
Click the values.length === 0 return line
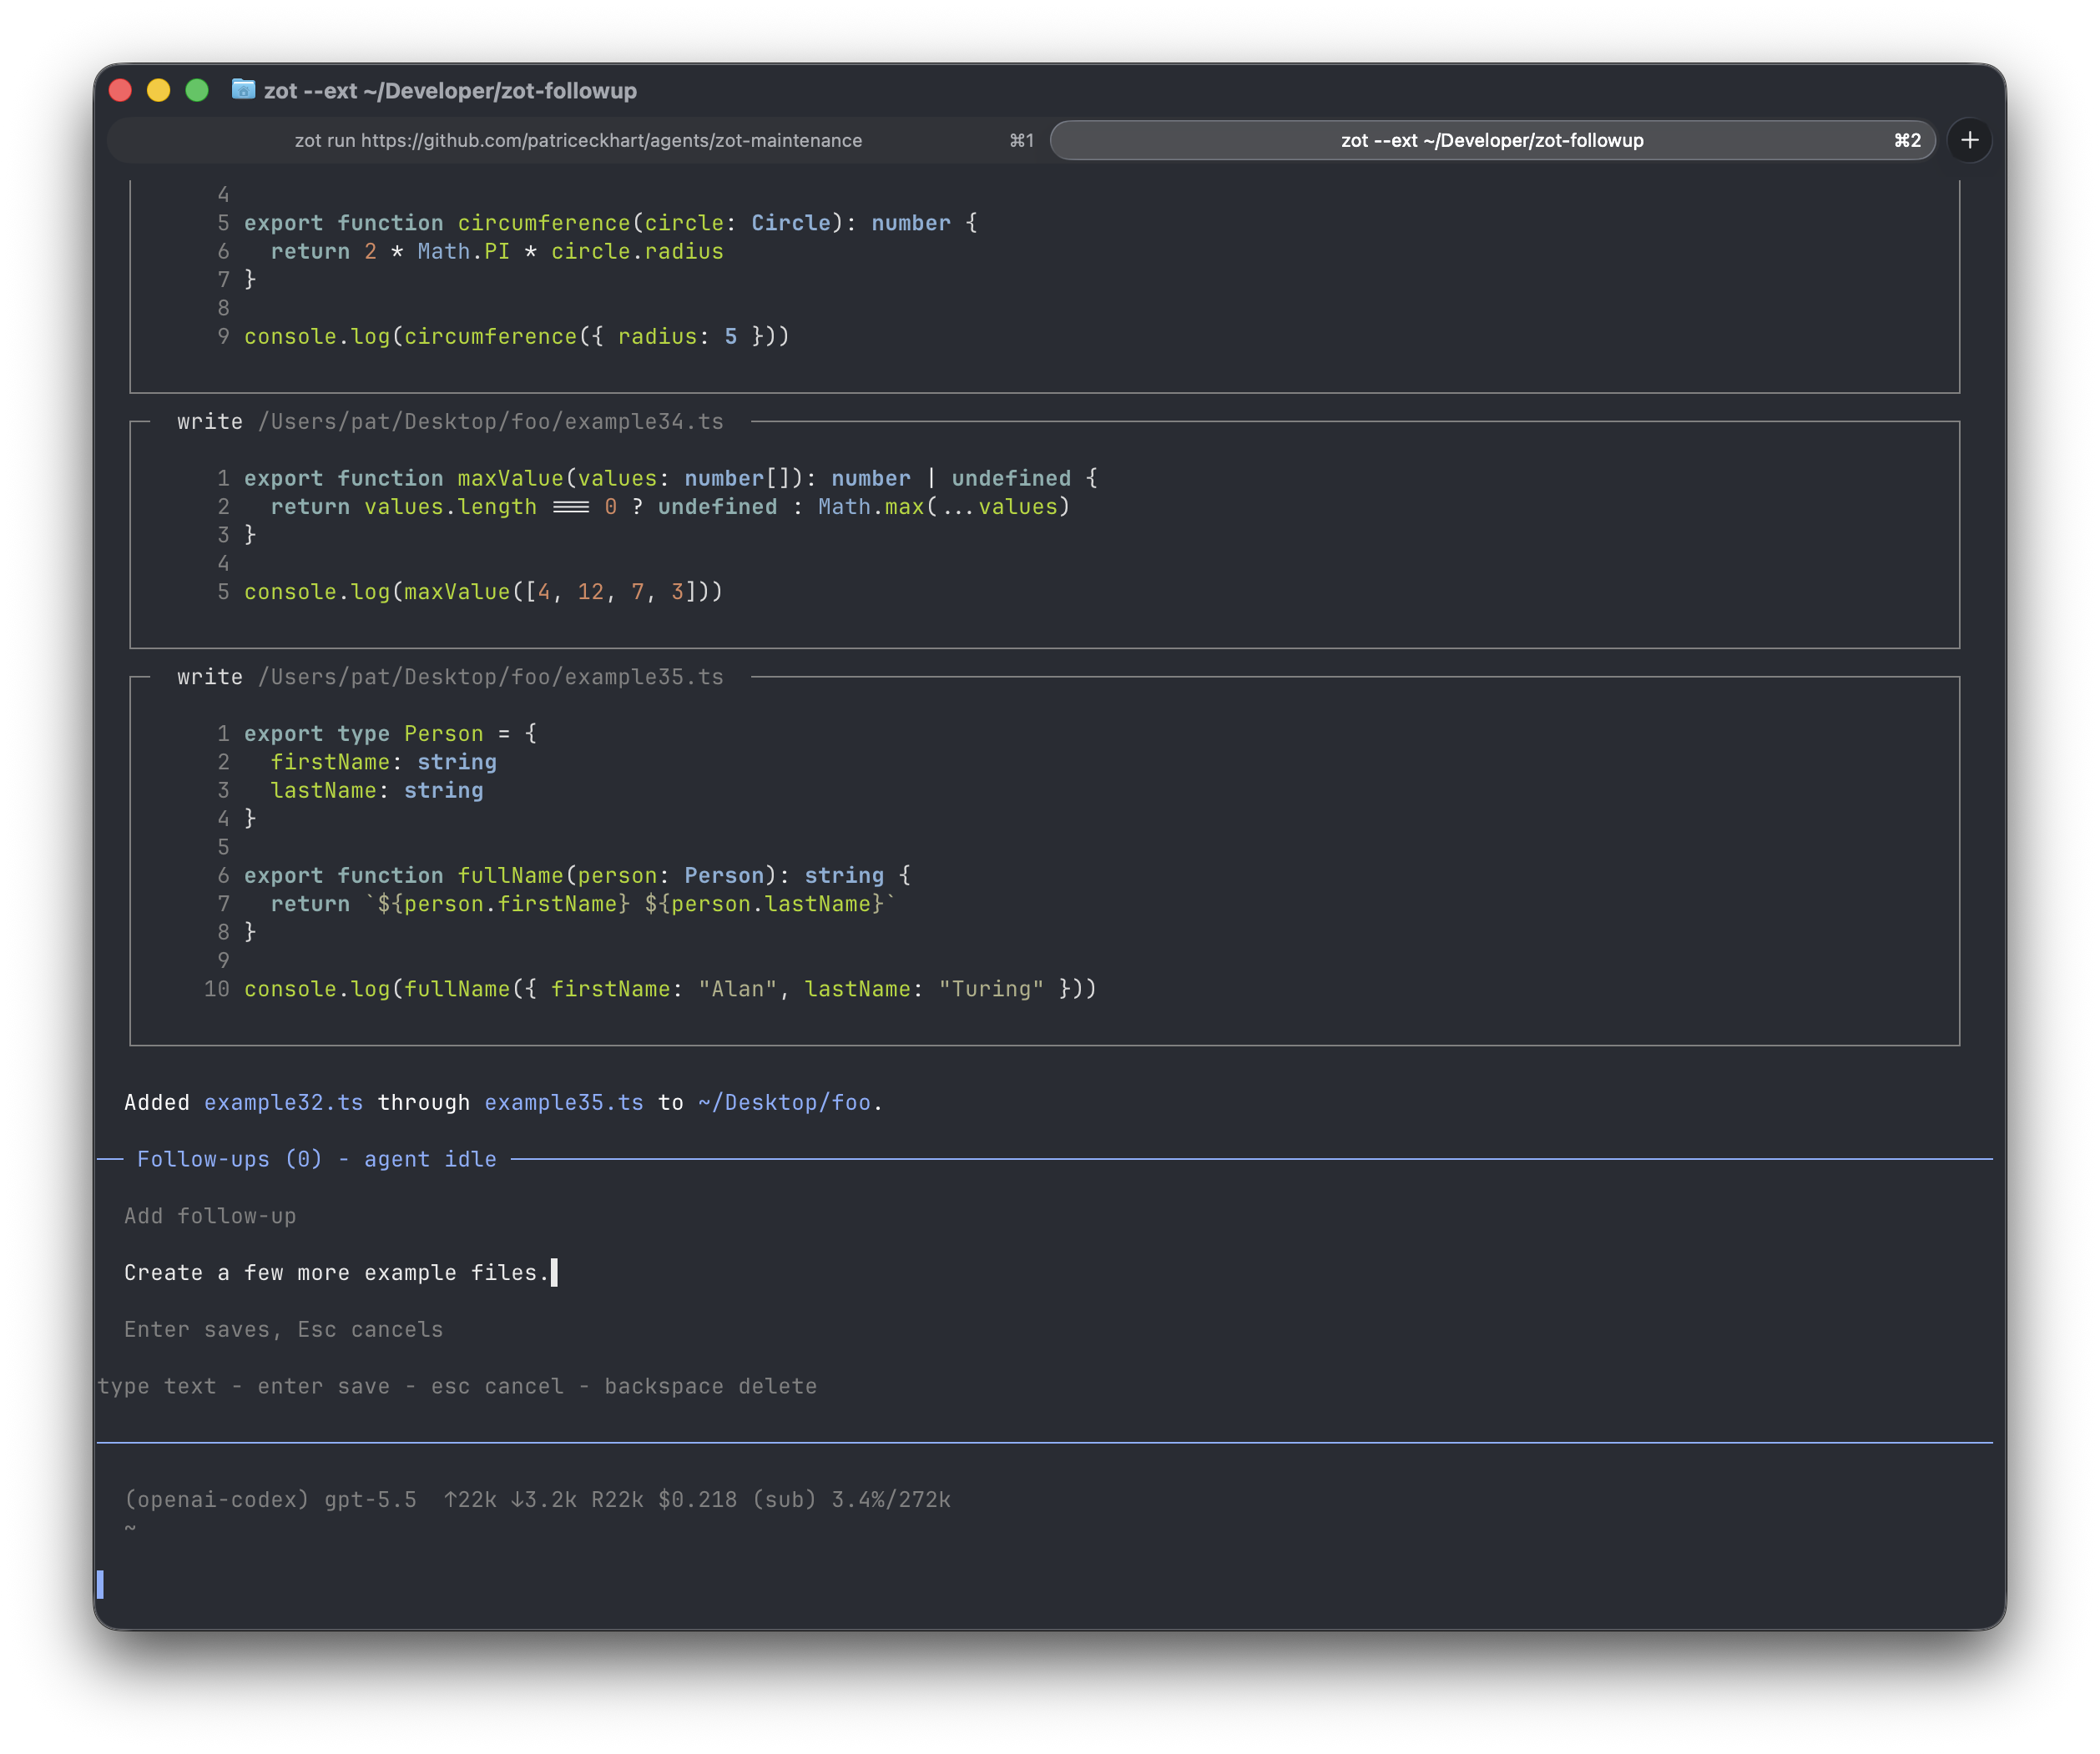671,507
